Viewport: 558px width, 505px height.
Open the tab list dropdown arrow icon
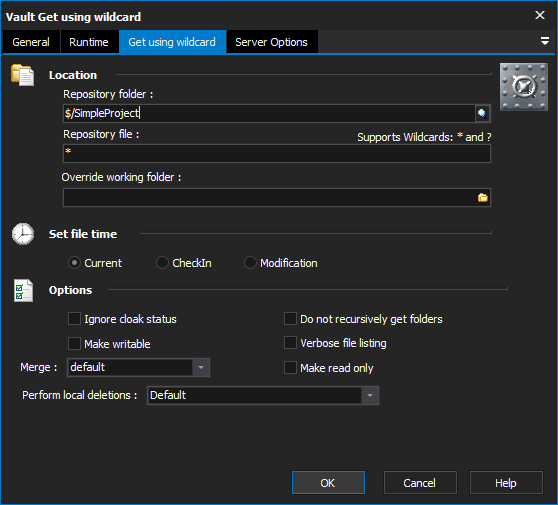click(544, 41)
